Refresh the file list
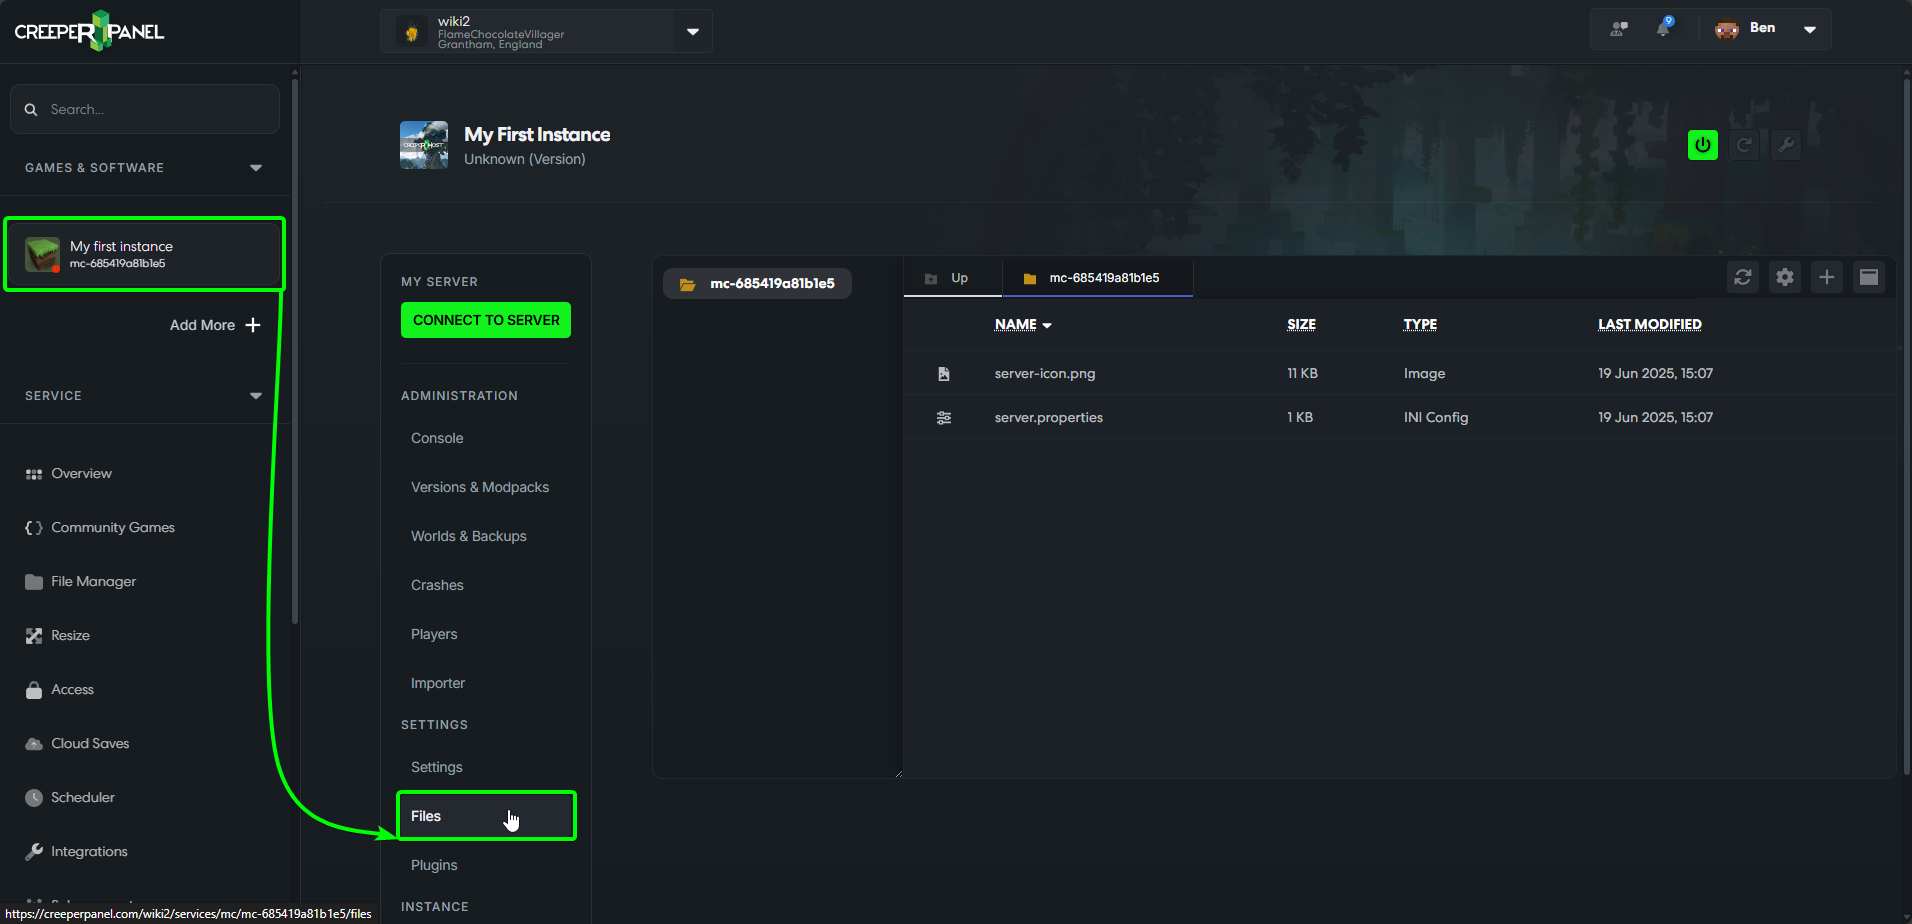Viewport: 1912px width, 924px height. [x=1743, y=277]
